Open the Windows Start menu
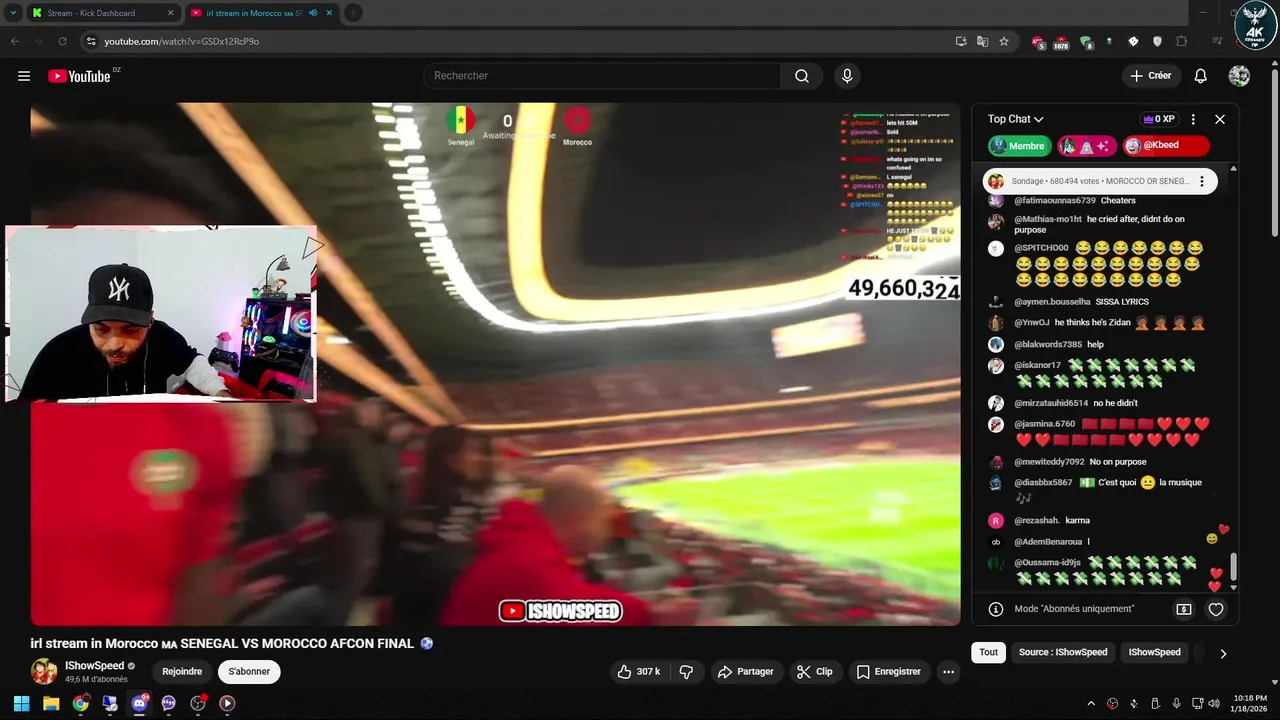The height and width of the screenshot is (720, 1280). [x=21, y=703]
